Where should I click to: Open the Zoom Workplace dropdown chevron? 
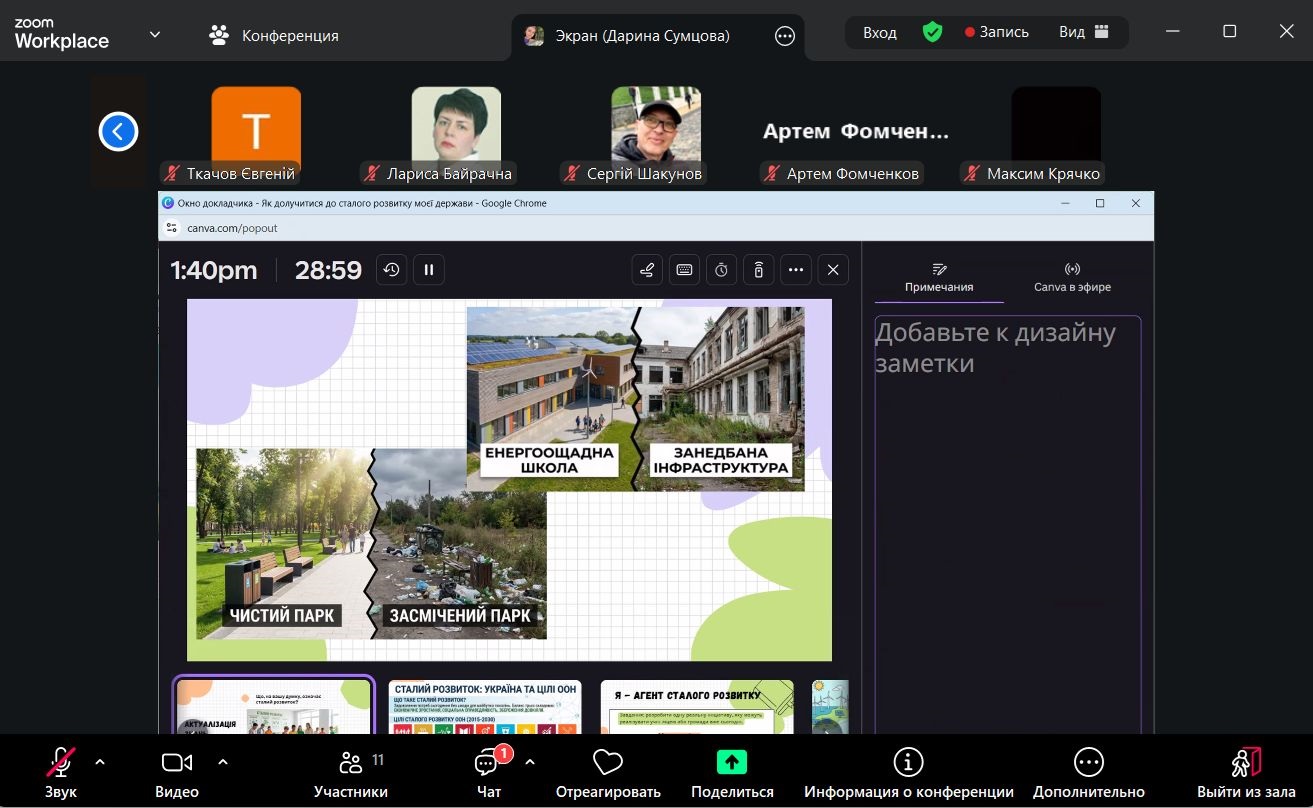pos(155,34)
